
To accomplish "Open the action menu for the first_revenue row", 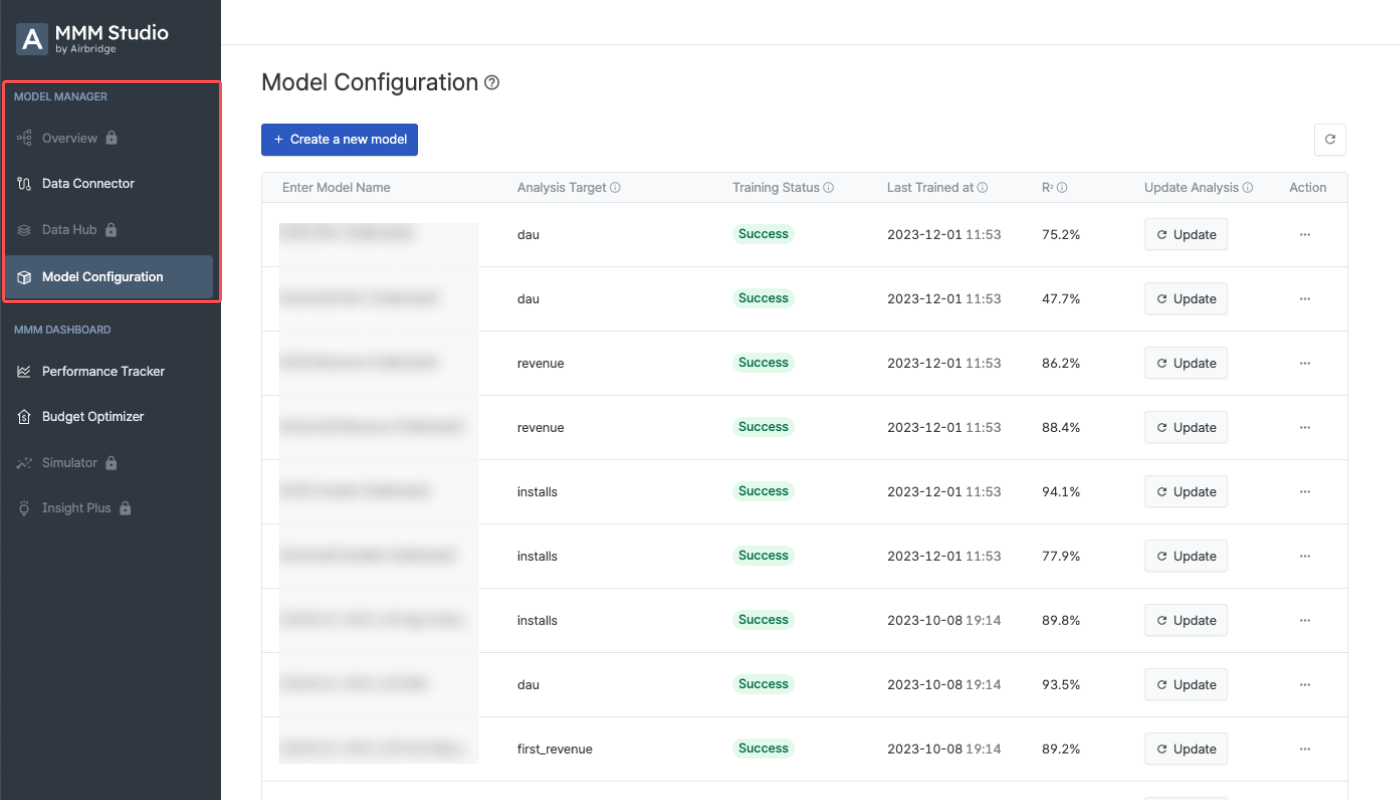I will pyautogui.click(x=1305, y=749).
